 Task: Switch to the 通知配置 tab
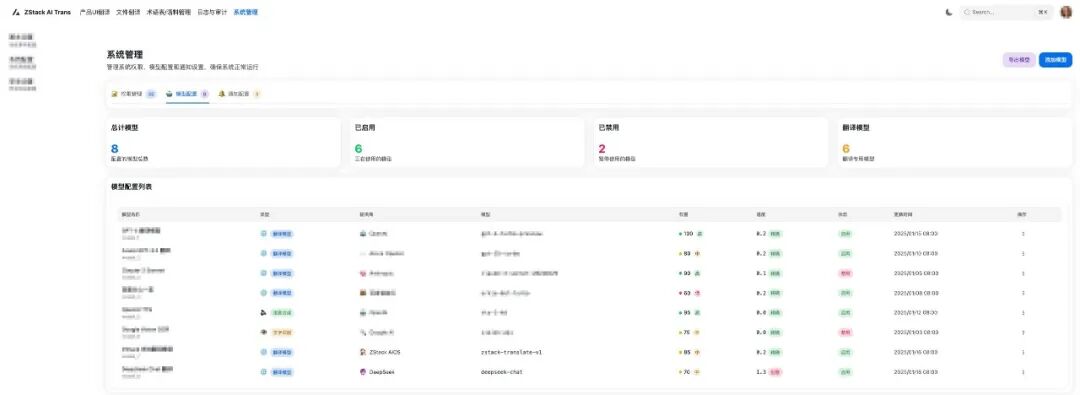239,93
